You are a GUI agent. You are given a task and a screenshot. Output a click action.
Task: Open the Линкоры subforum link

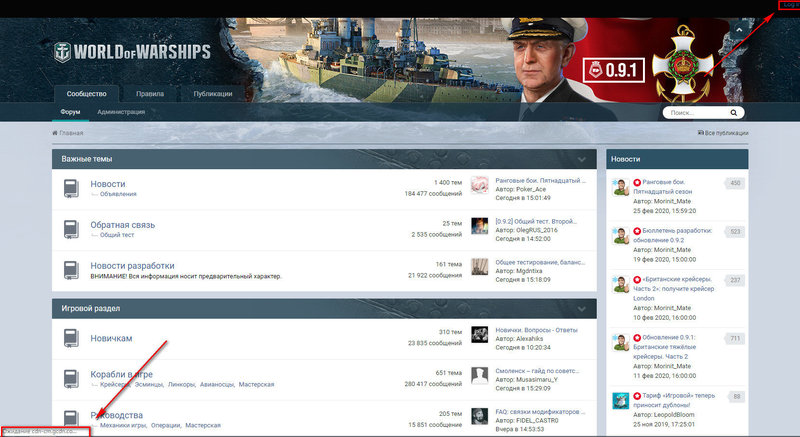[x=181, y=384]
